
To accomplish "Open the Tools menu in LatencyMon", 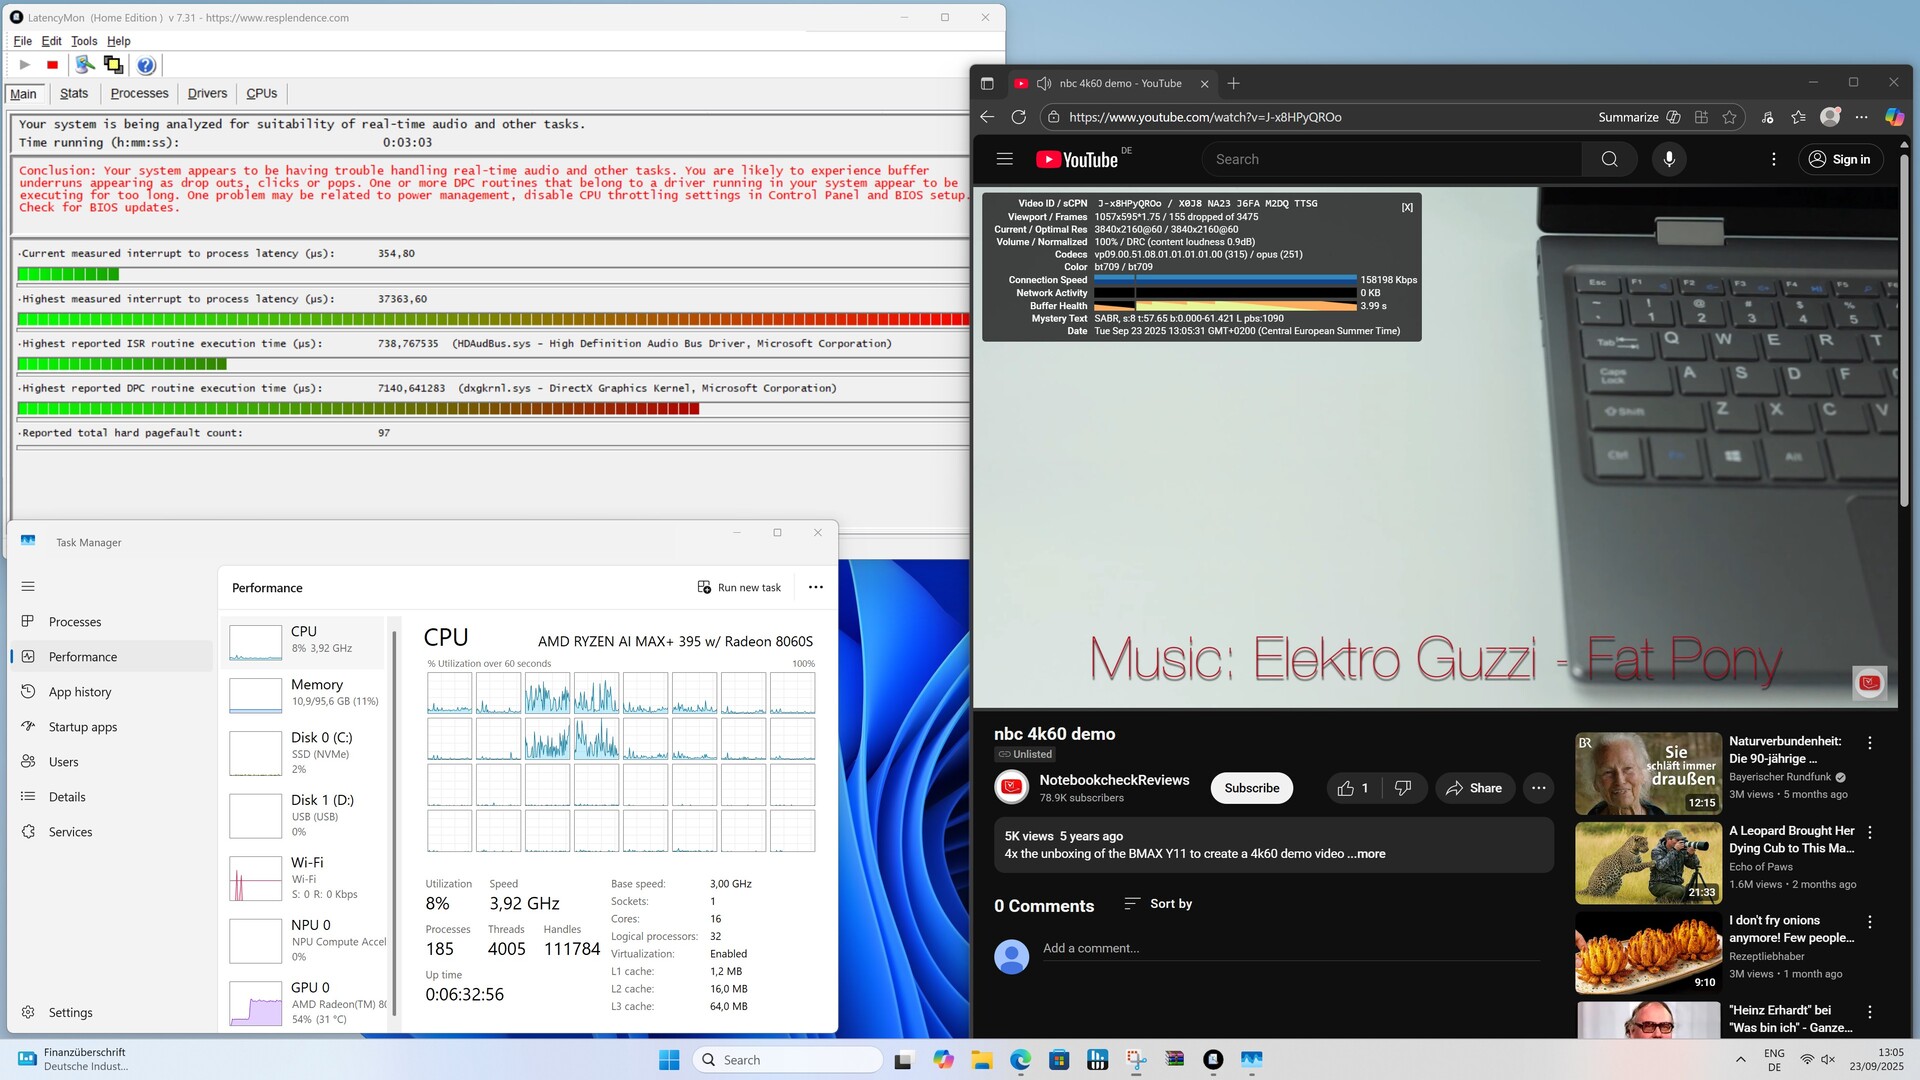I will point(84,41).
